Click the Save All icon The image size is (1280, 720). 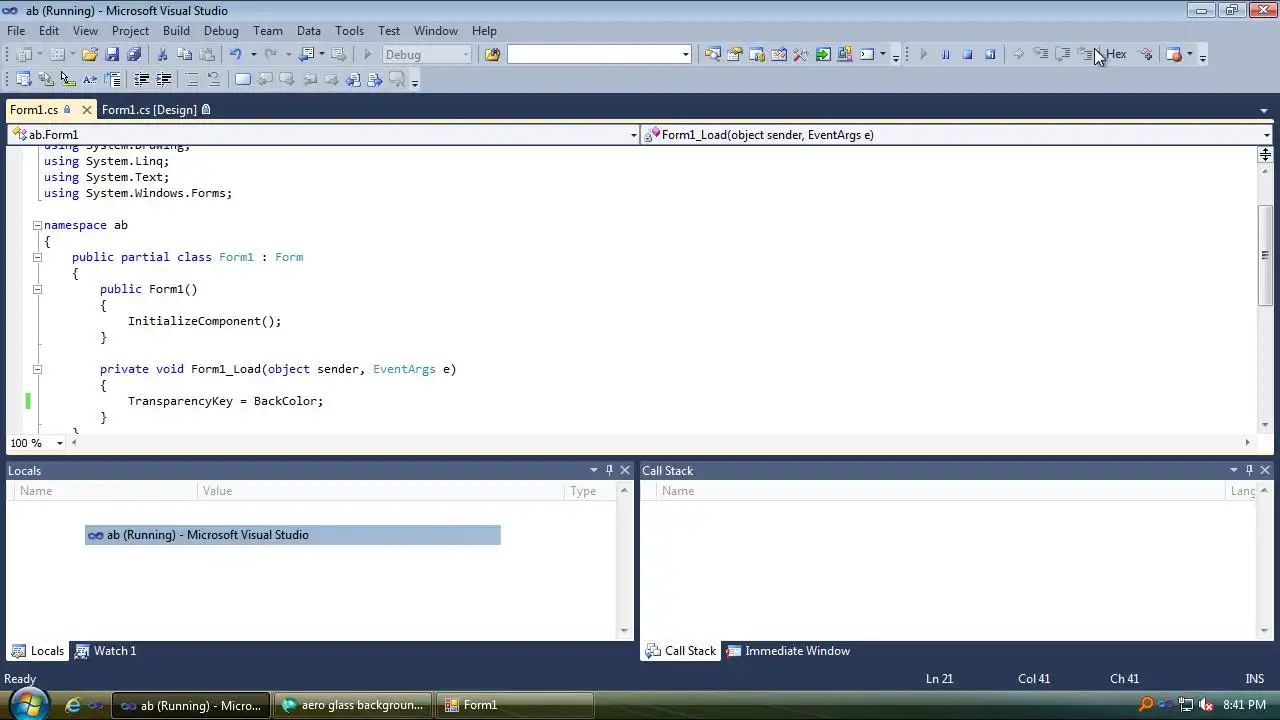(134, 54)
